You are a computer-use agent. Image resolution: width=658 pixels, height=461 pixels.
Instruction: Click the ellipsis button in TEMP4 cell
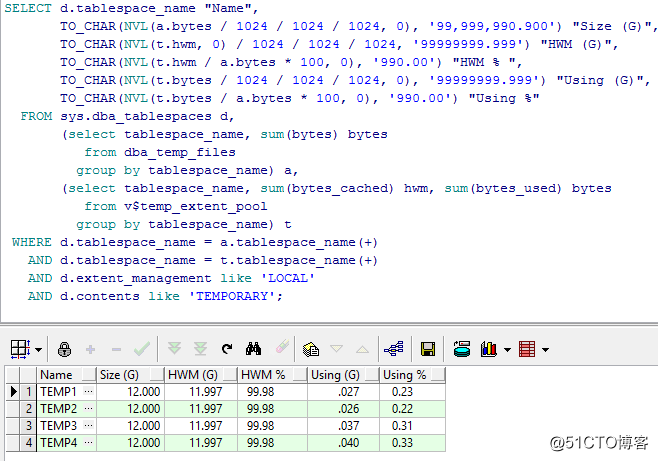pyautogui.click(x=88, y=443)
